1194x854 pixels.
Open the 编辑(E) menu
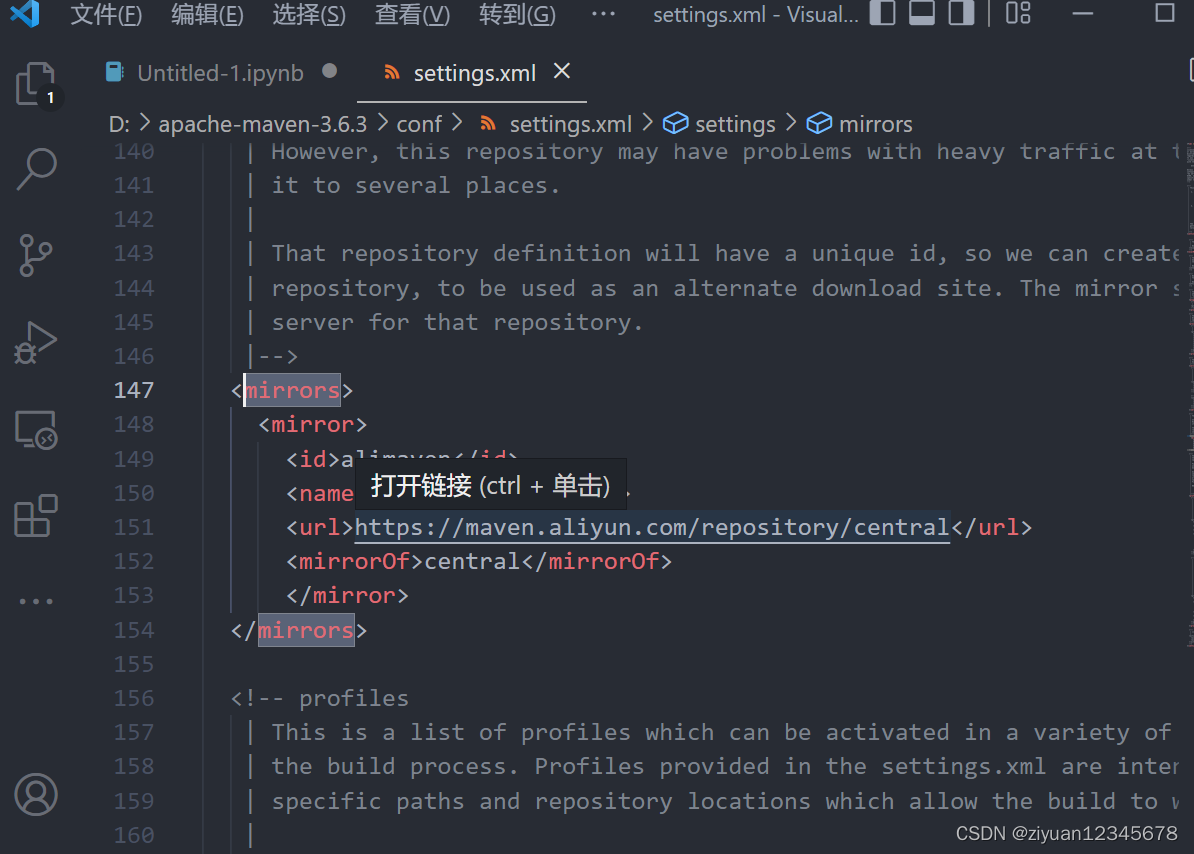tap(207, 14)
